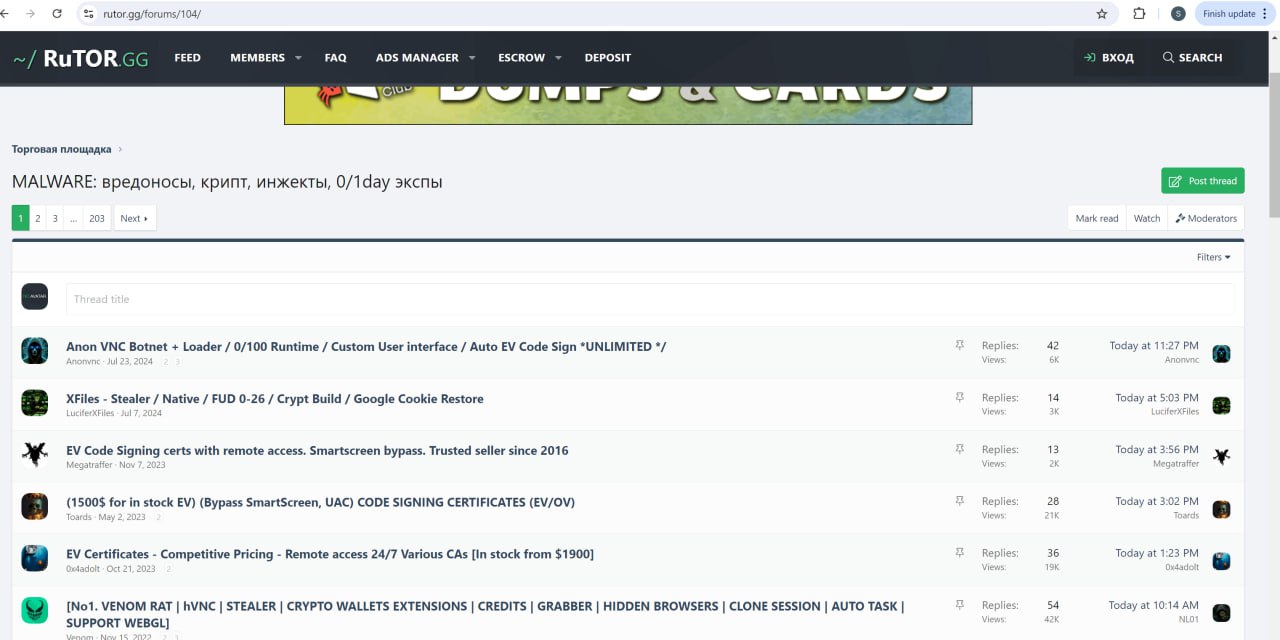Click the Торговая площадка breadcrumb
This screenshot has height=640, width=1280.
(62, 149)
